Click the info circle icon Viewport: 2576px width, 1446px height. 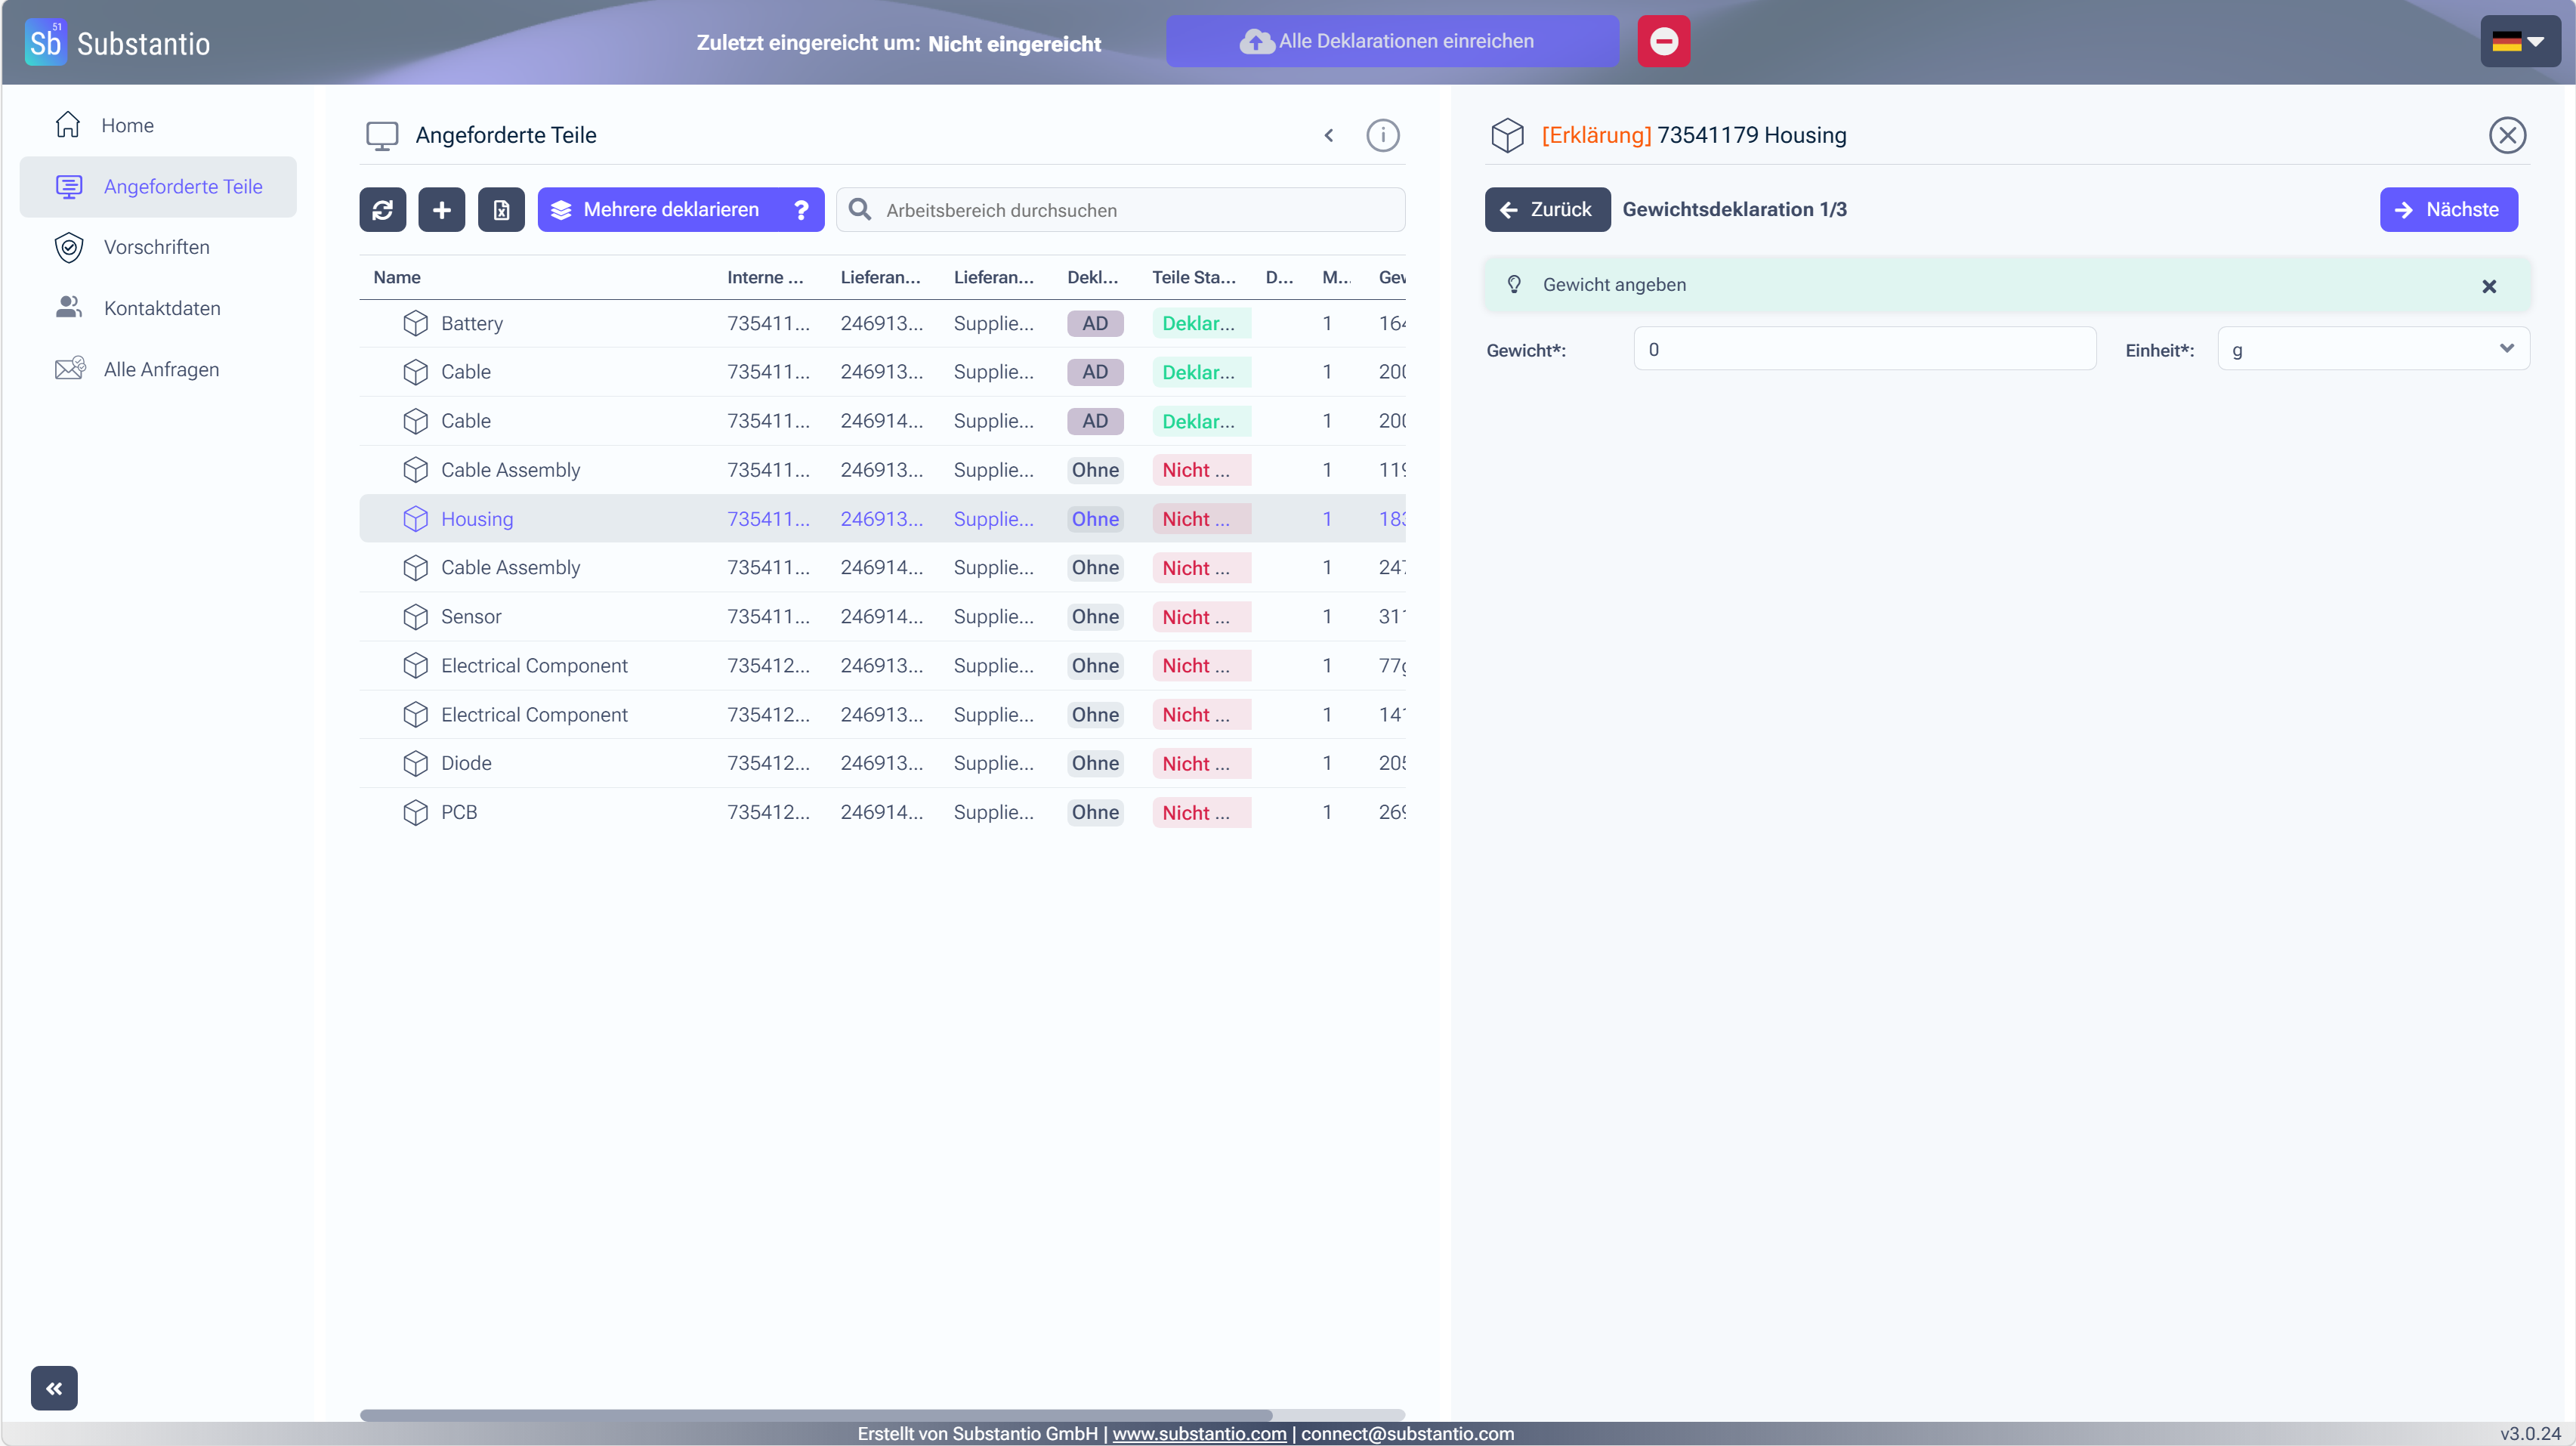(x=1383, y=135)
